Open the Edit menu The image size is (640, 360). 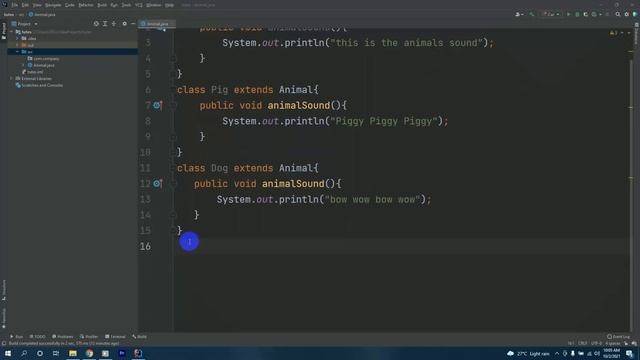[x=25, y=5]
